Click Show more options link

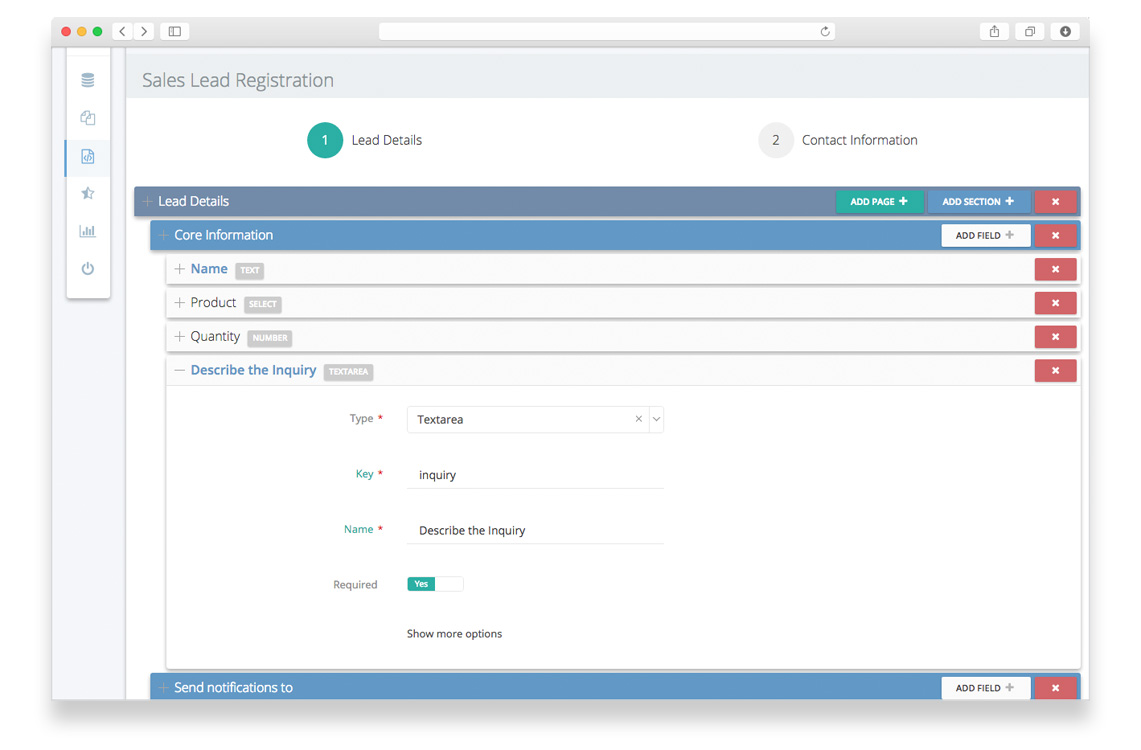[454, 634]
